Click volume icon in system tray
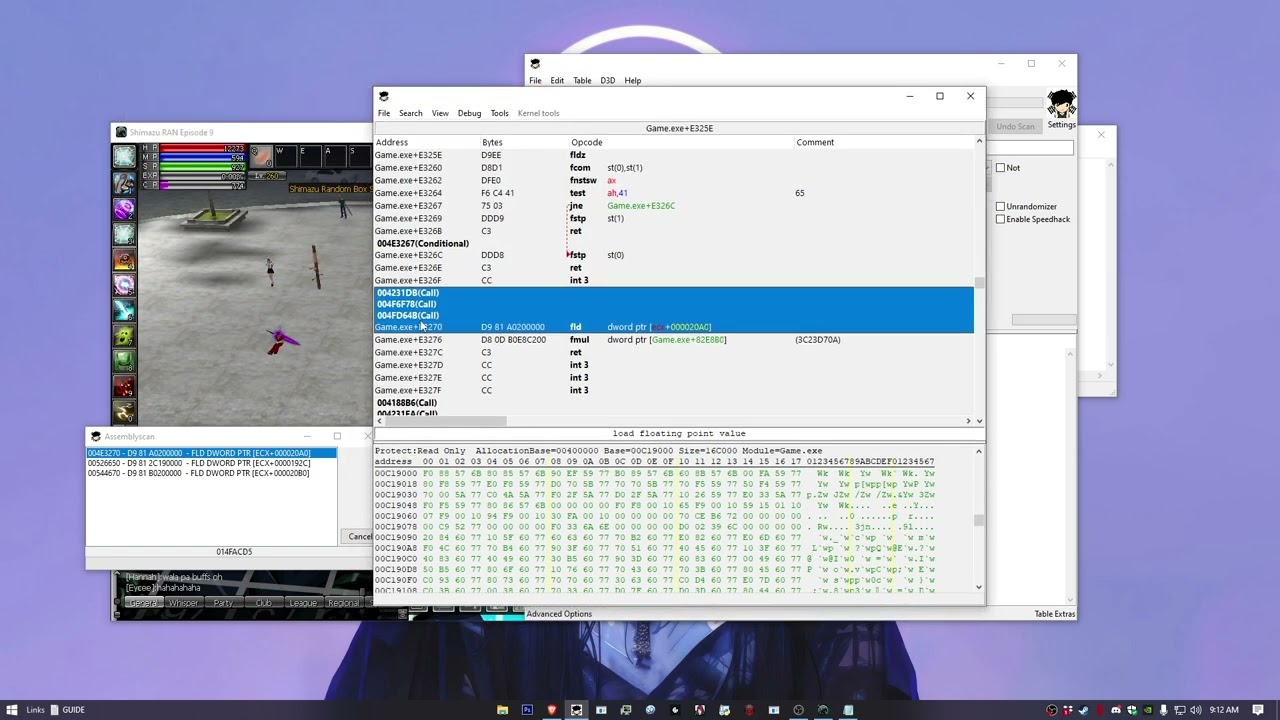The image size is (1280, 720). pyautogui.click(x=1196, y=710)
